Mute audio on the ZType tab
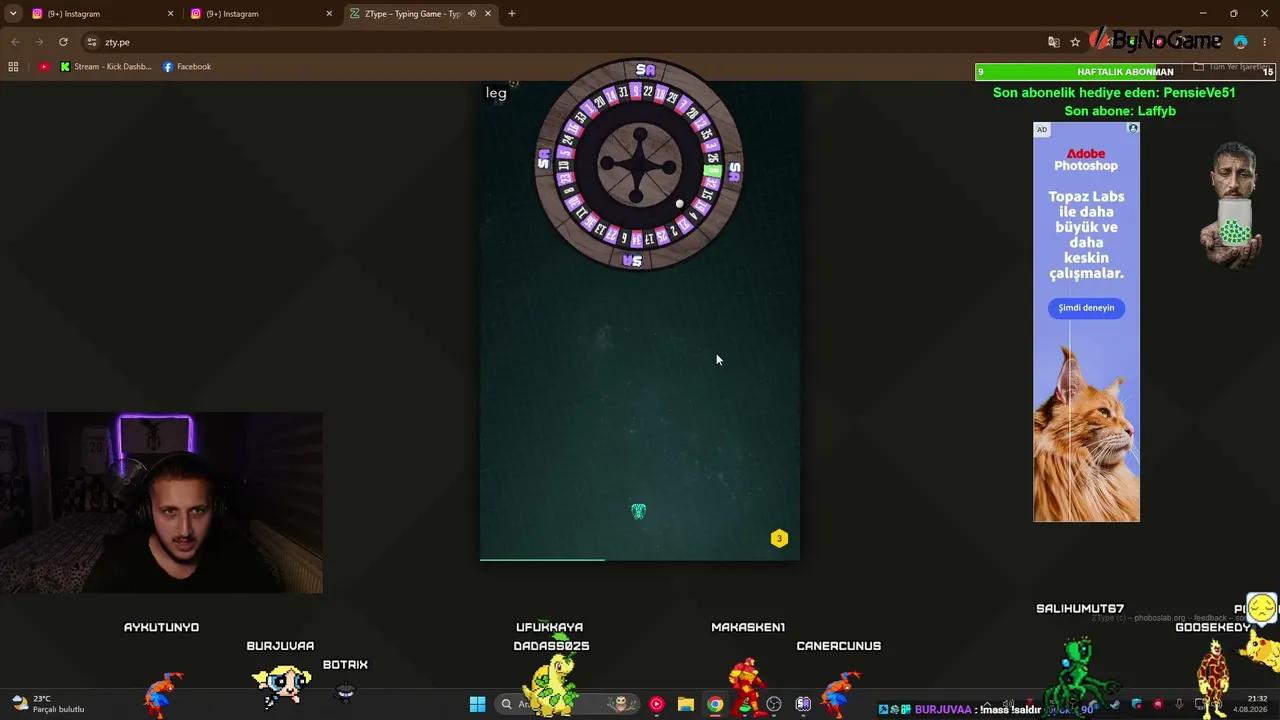 pyautogui.click(x=472, y=14)
